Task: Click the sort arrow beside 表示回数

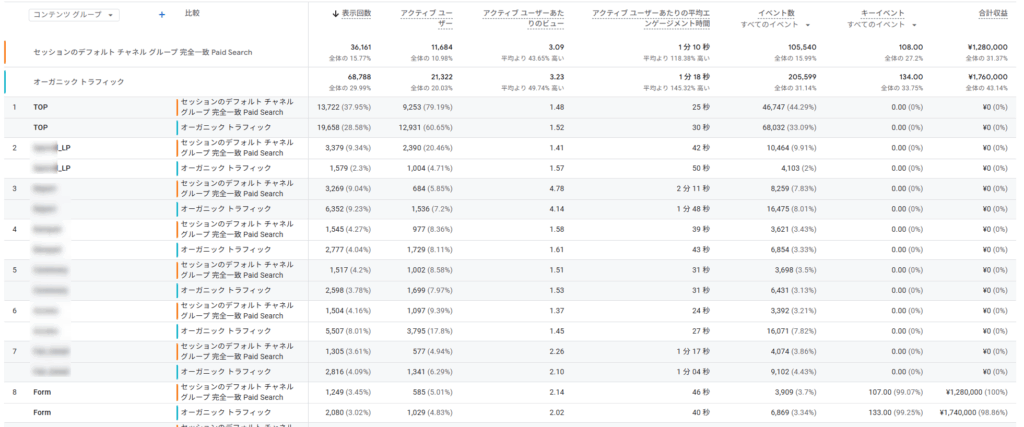Action: click(335, 14)
